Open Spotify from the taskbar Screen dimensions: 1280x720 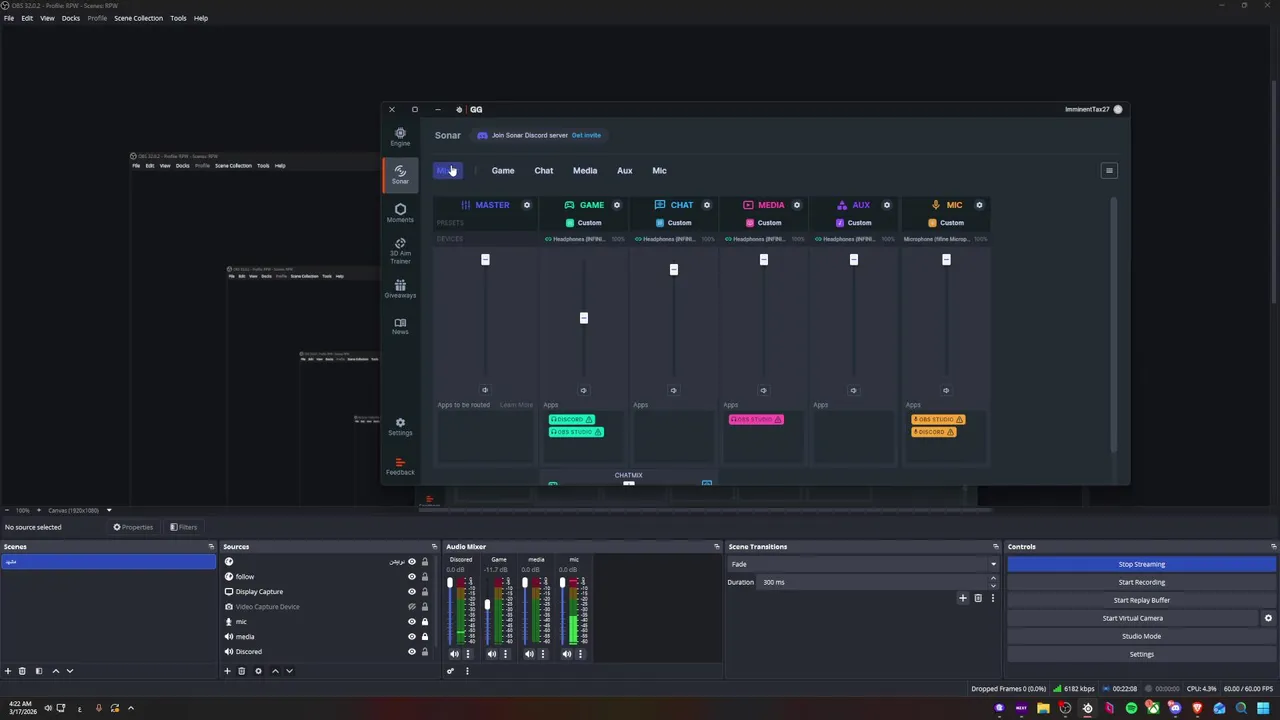1131,708
